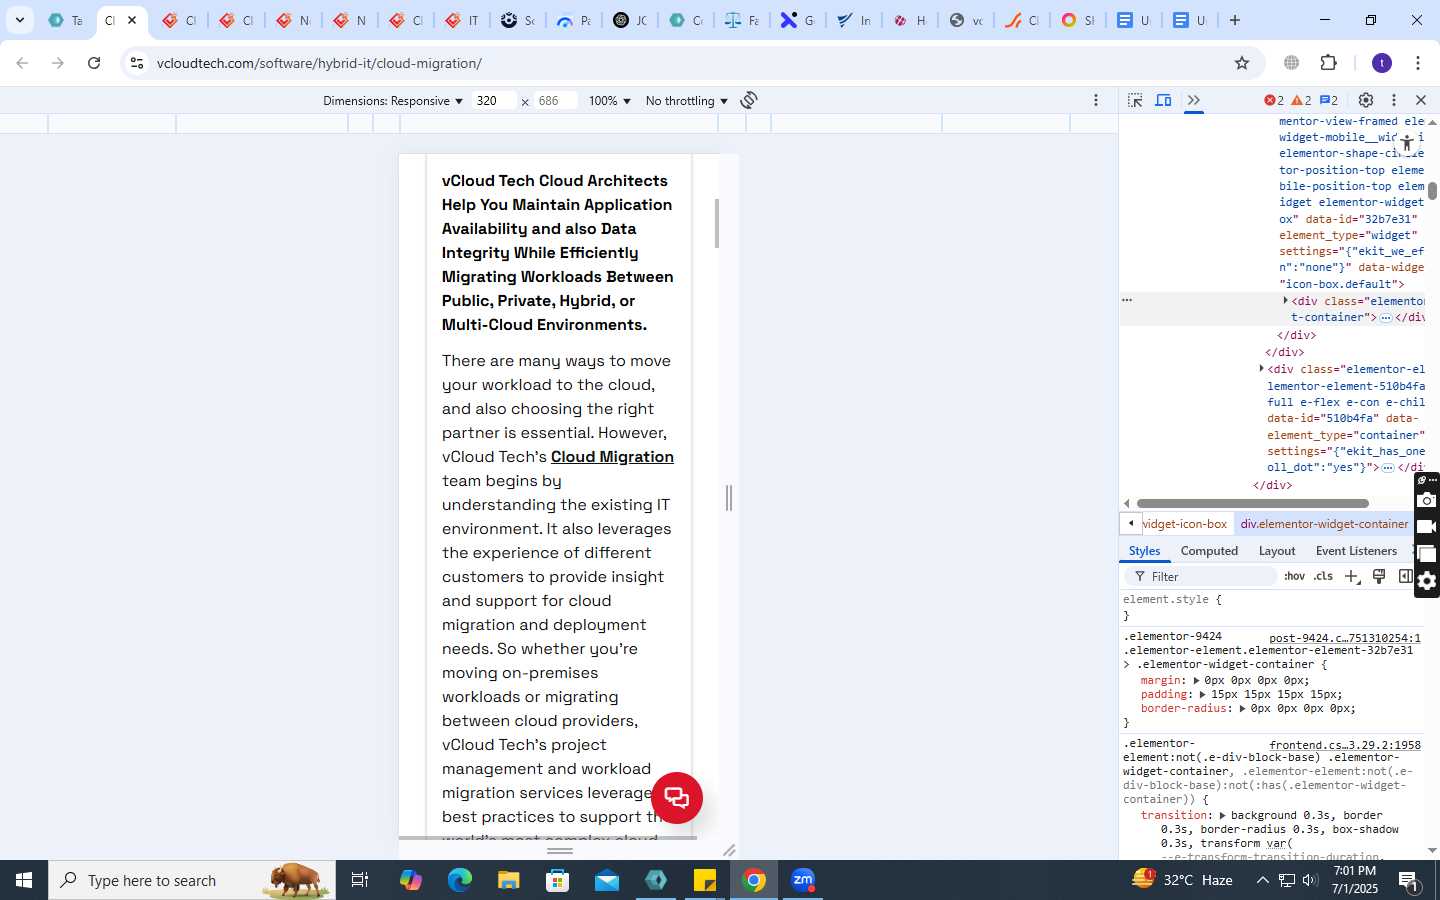Toggle the .cls classes button
This screenshot has width=1440, height=900.
point(1323,577)
